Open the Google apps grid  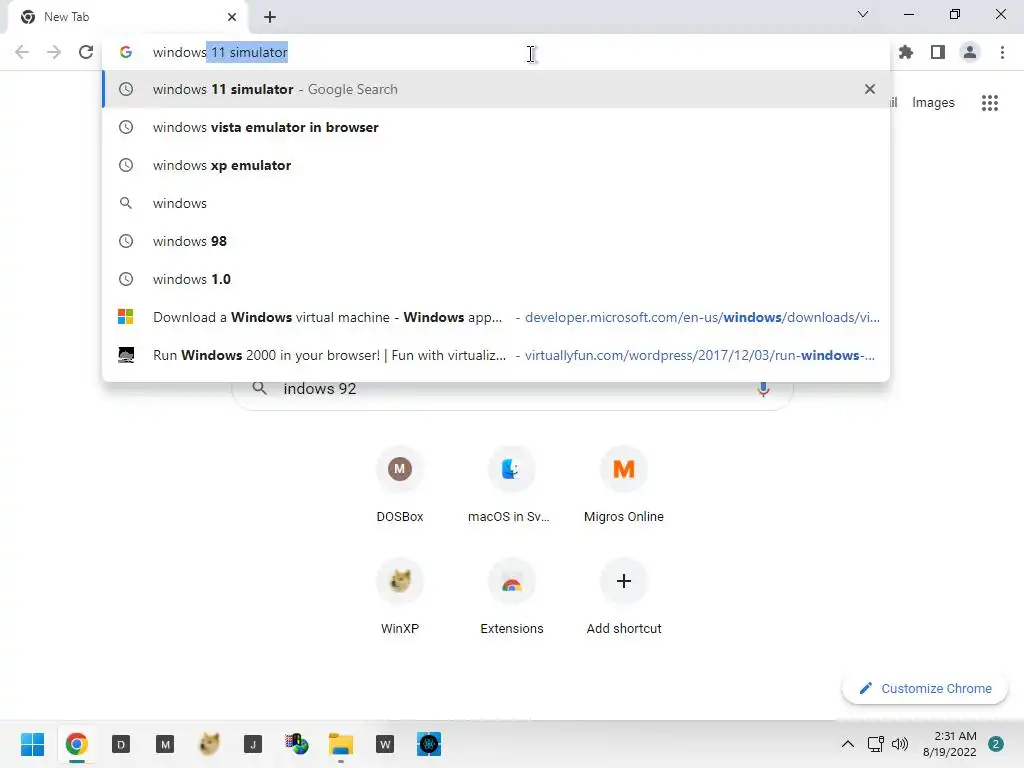[x=989, y=103]
